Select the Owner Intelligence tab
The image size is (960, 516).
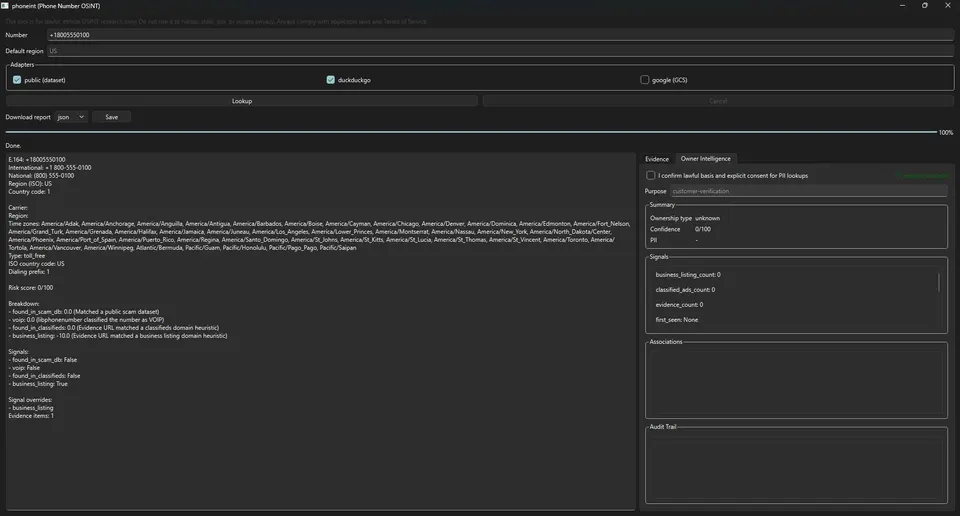pos(705,159)
